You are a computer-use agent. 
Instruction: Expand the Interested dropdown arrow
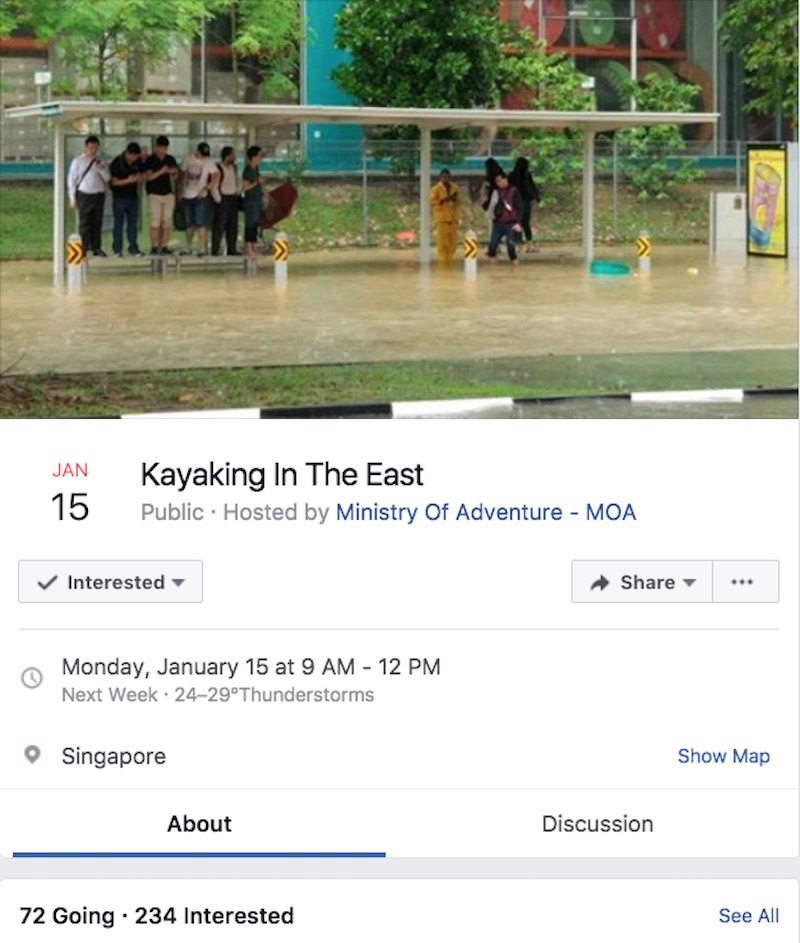click(x=178, y=583)
